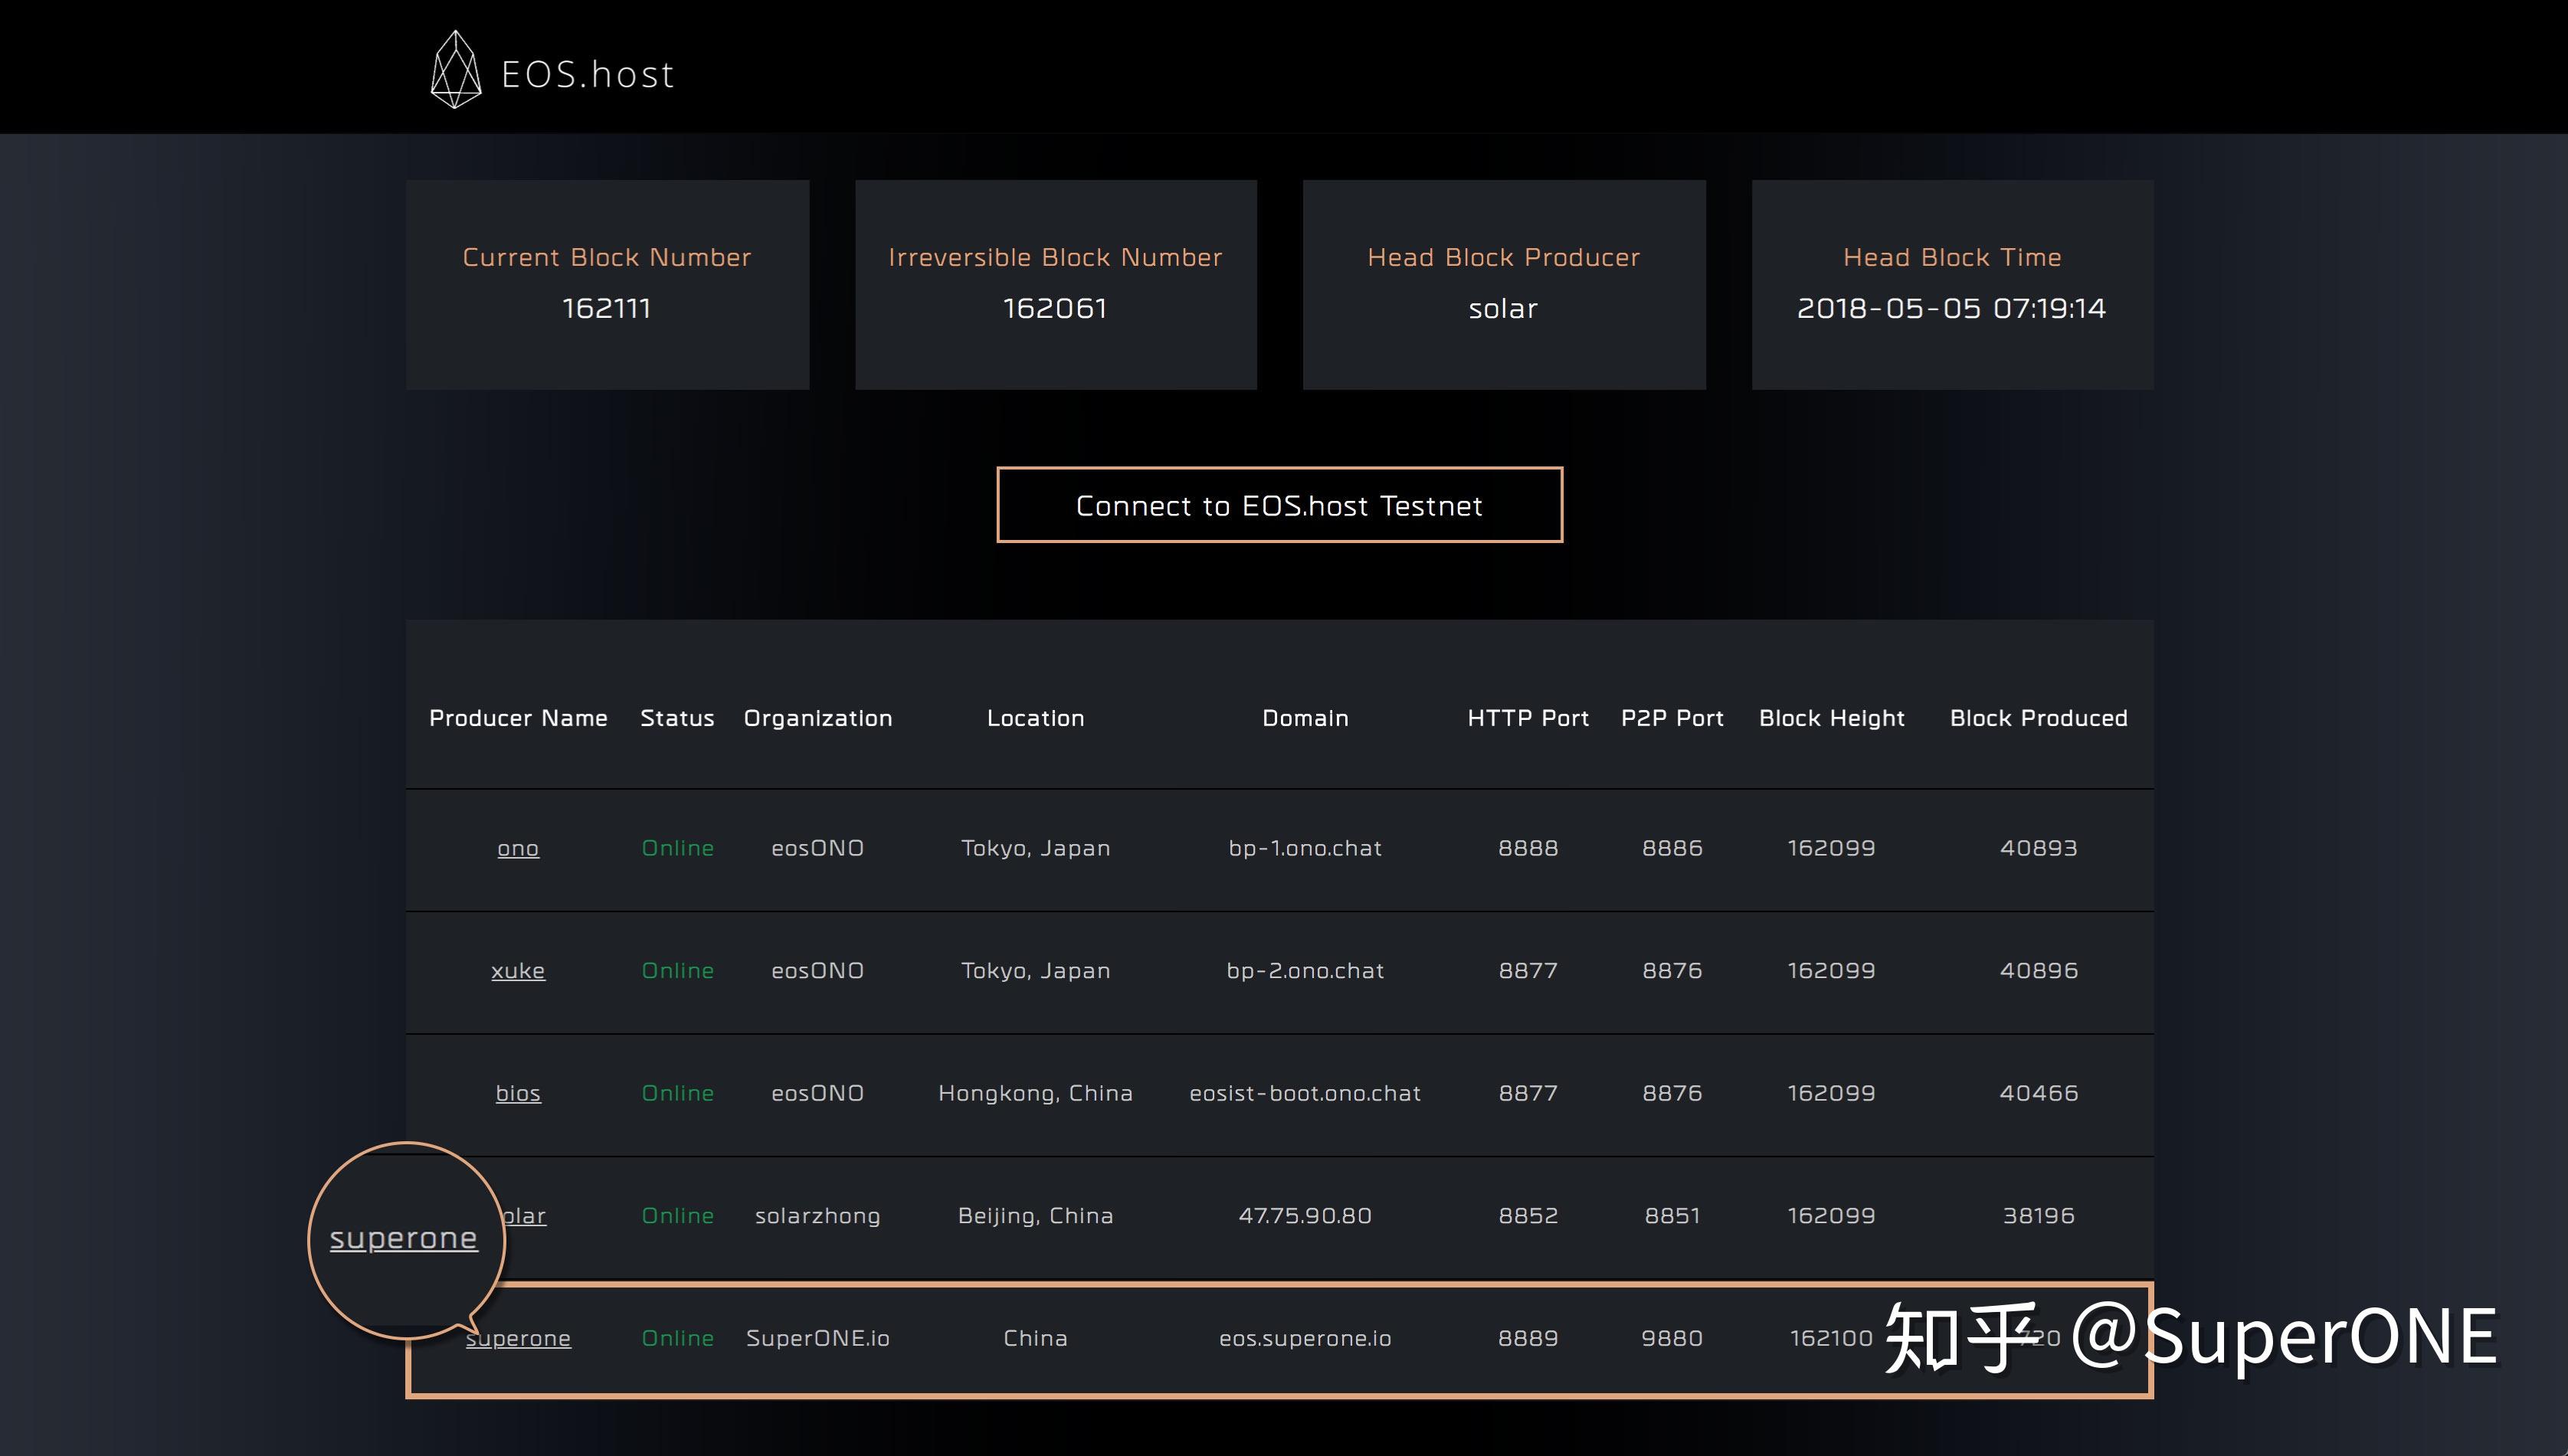This screenshot has width=2568, height=1456.
Task: Click the Head Block Producer card
Action: coord(1504,285)
